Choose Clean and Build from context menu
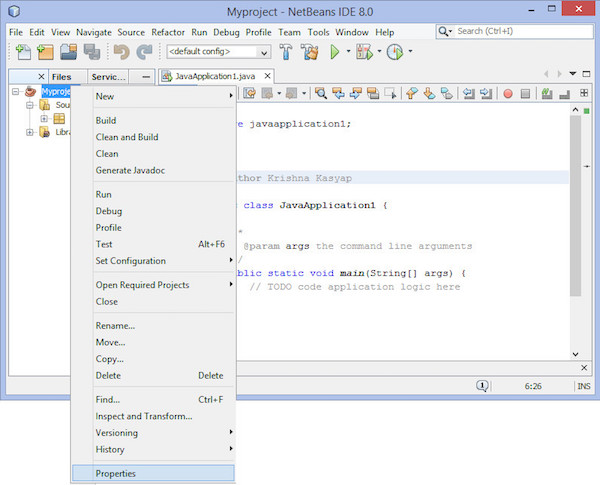 126,137
